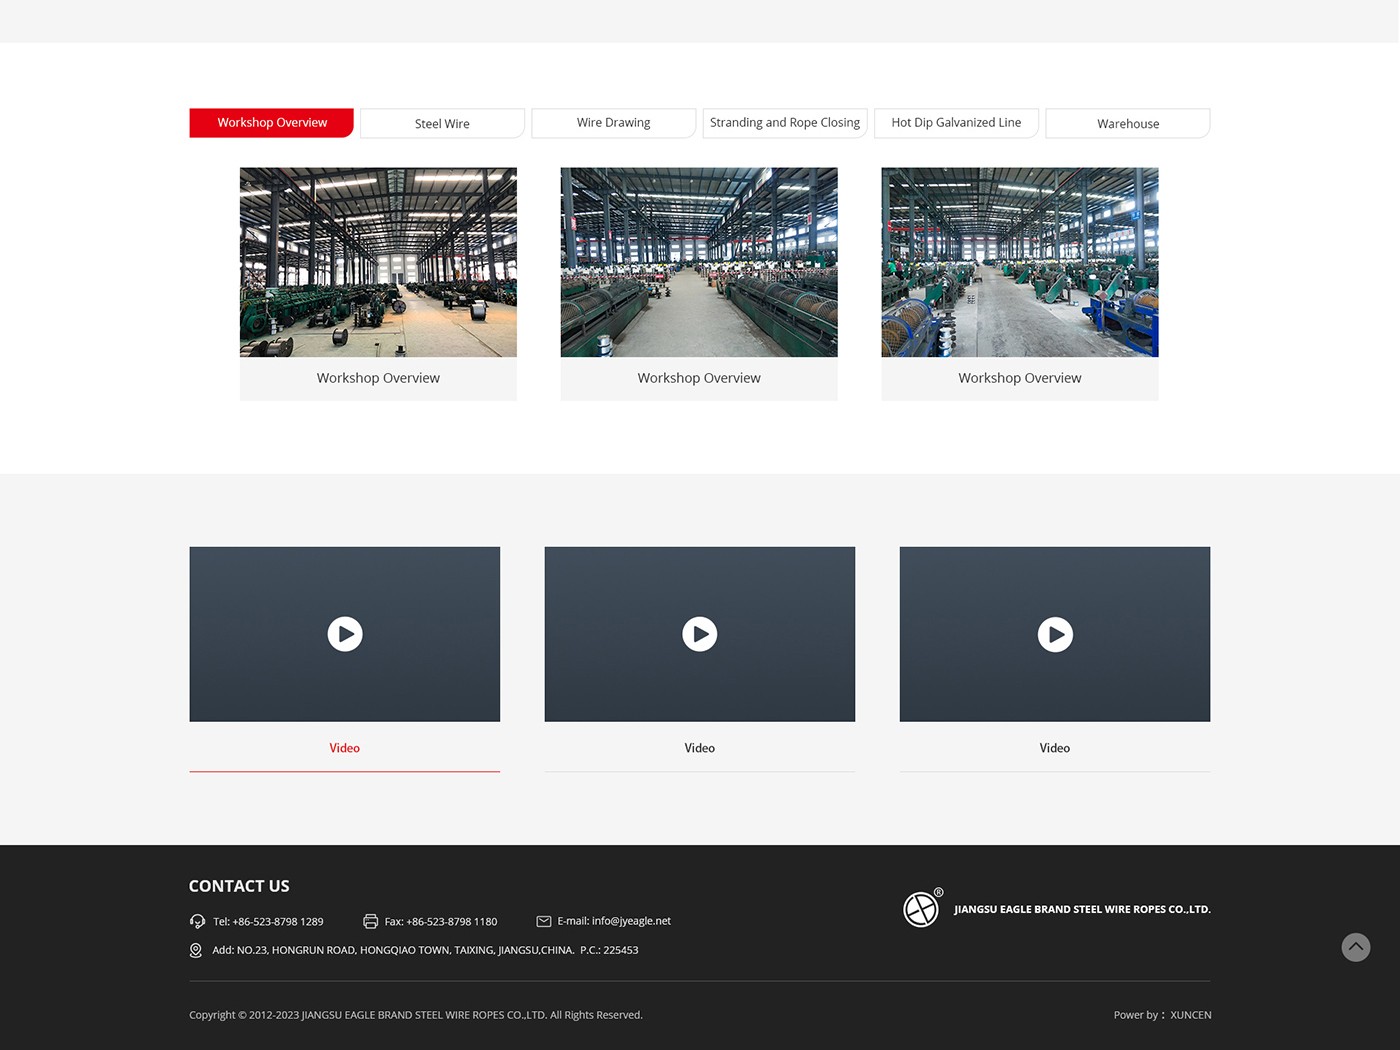
Task: Open the rightmost Workshop Overview photo
Action: (x=1019, y=262)
